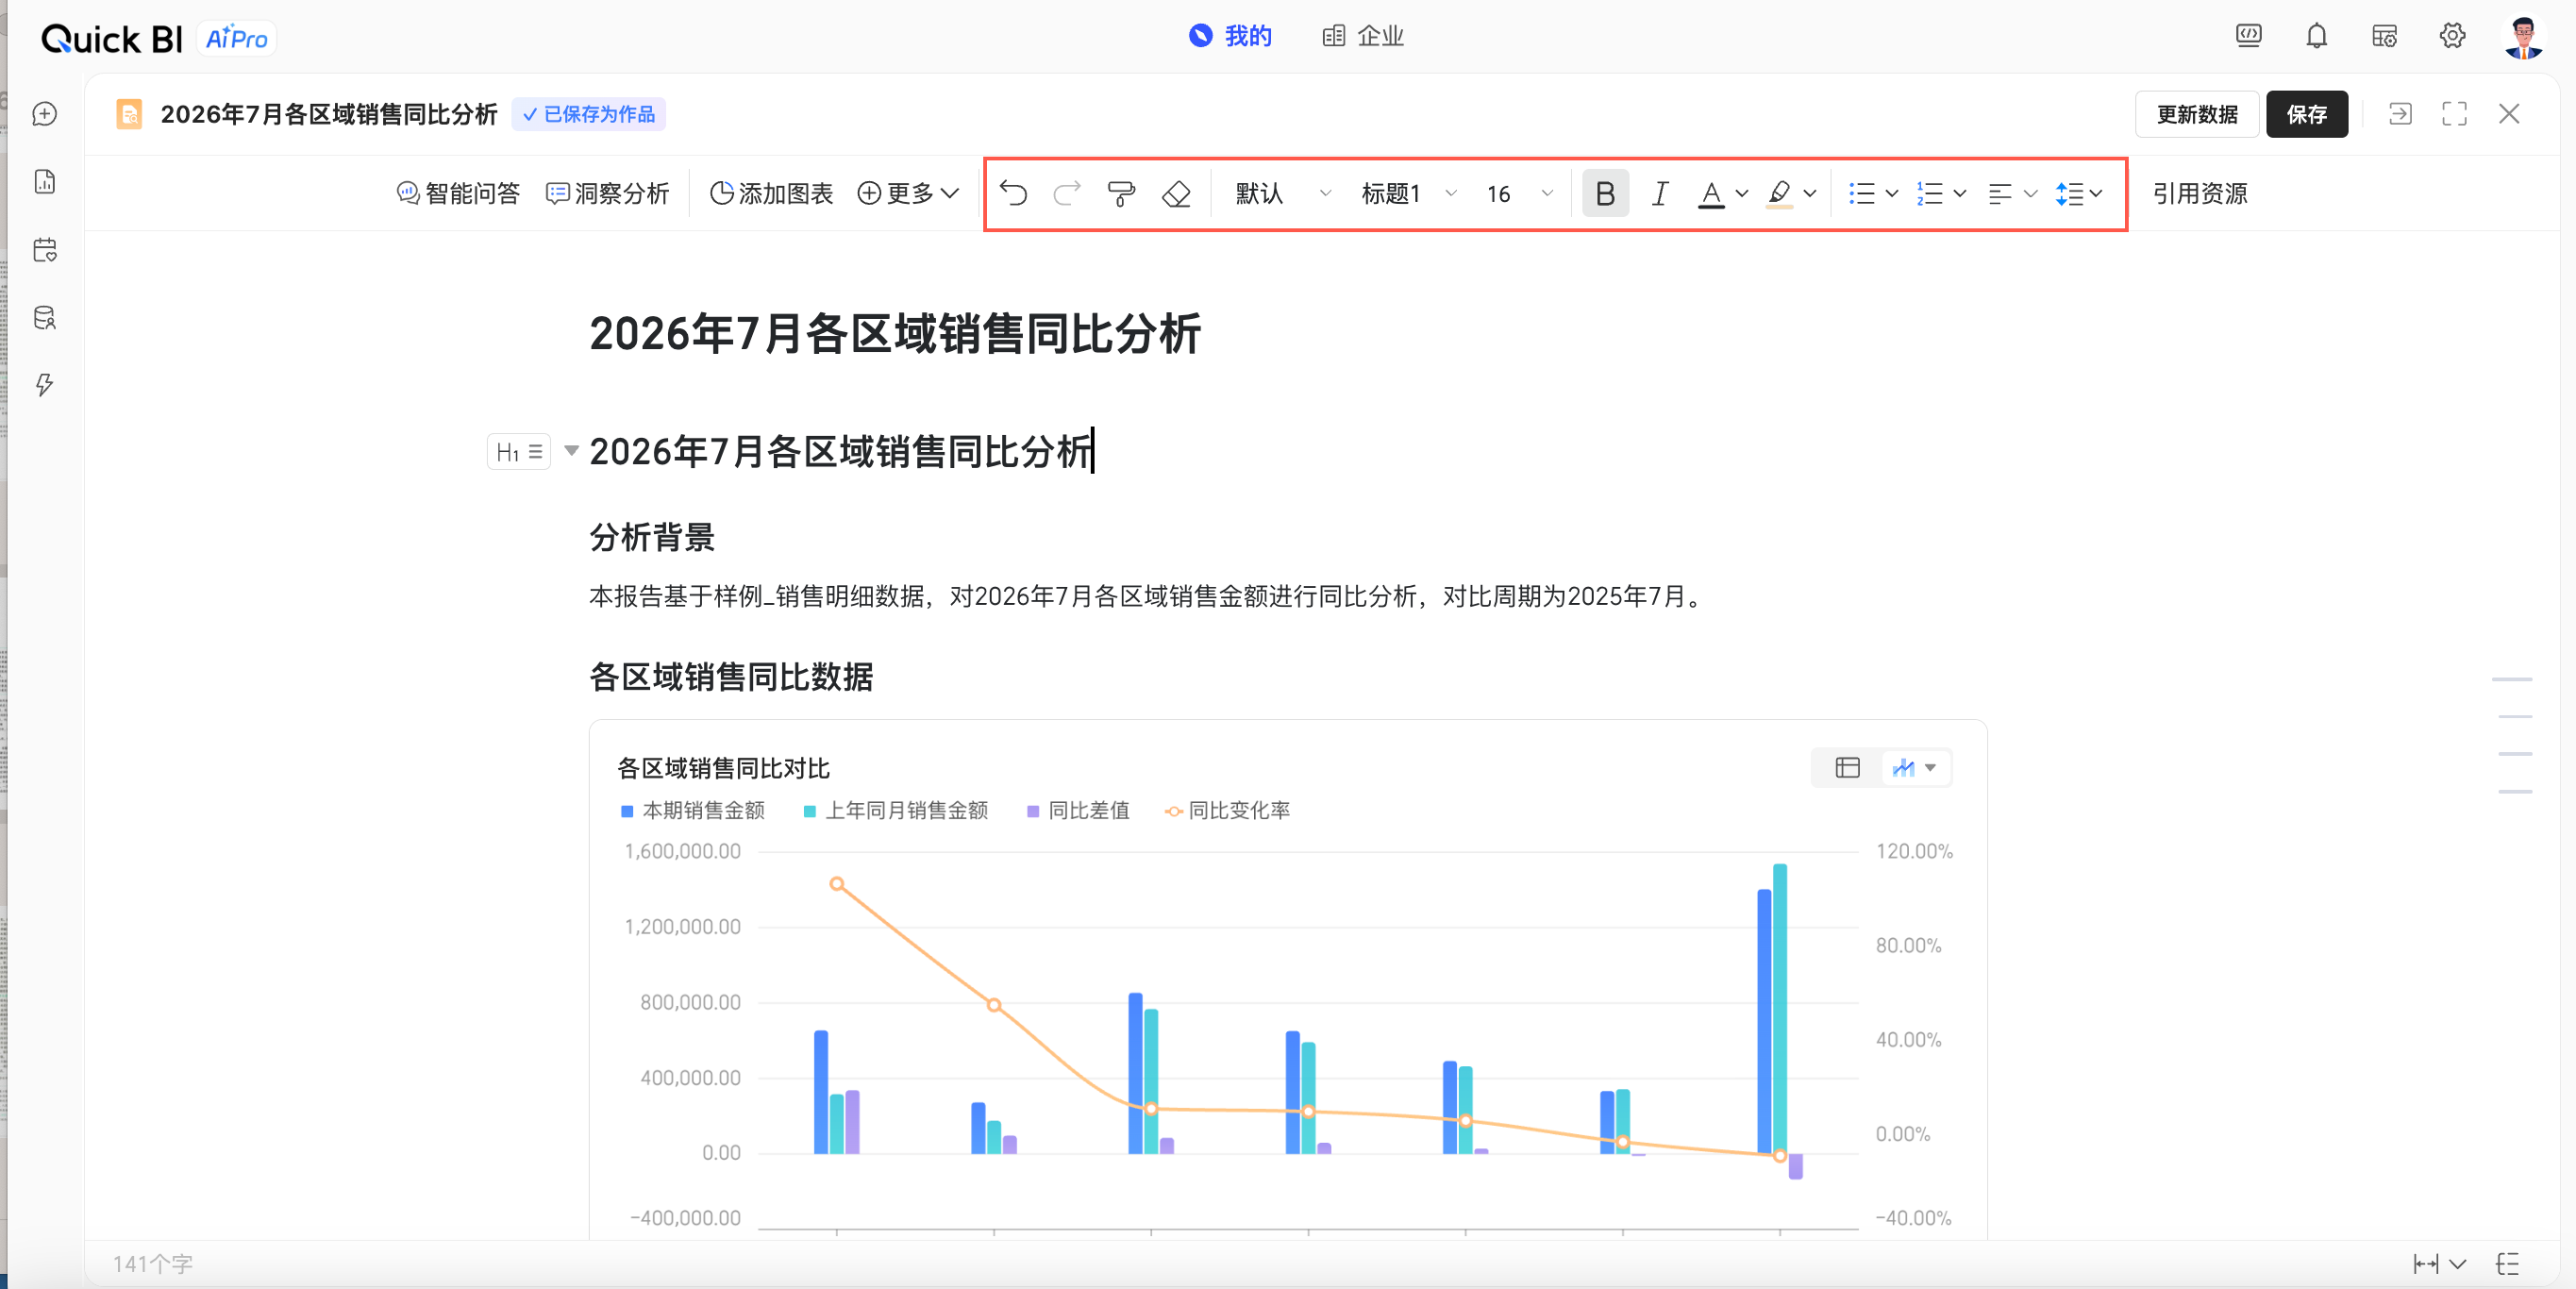
Task: Click 添加图表 to add a chart
Action: [771, 193]
